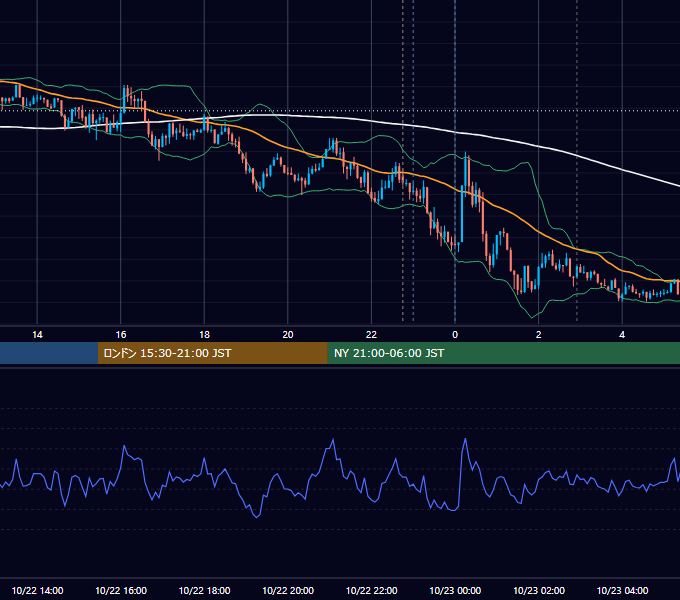Click the hour label 4 on time axis
This screenshot has width=680, height=600.
(x=622, y=335)
